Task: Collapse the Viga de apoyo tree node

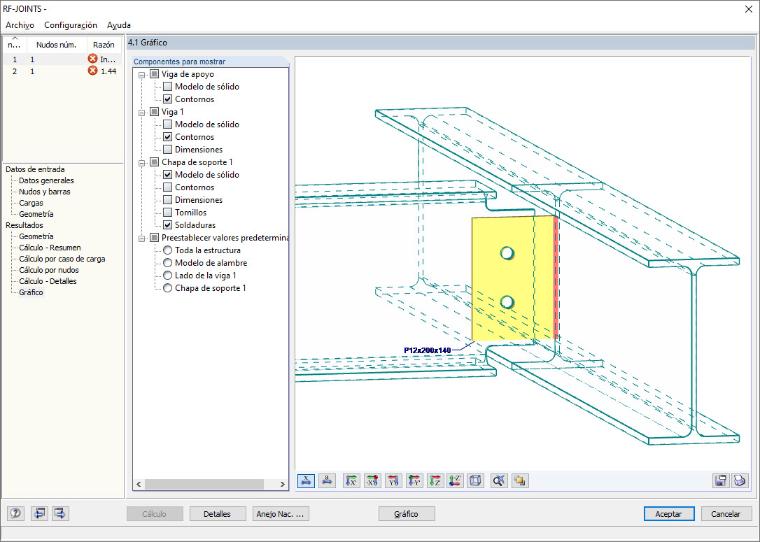Action: click(x=142, y=75)
